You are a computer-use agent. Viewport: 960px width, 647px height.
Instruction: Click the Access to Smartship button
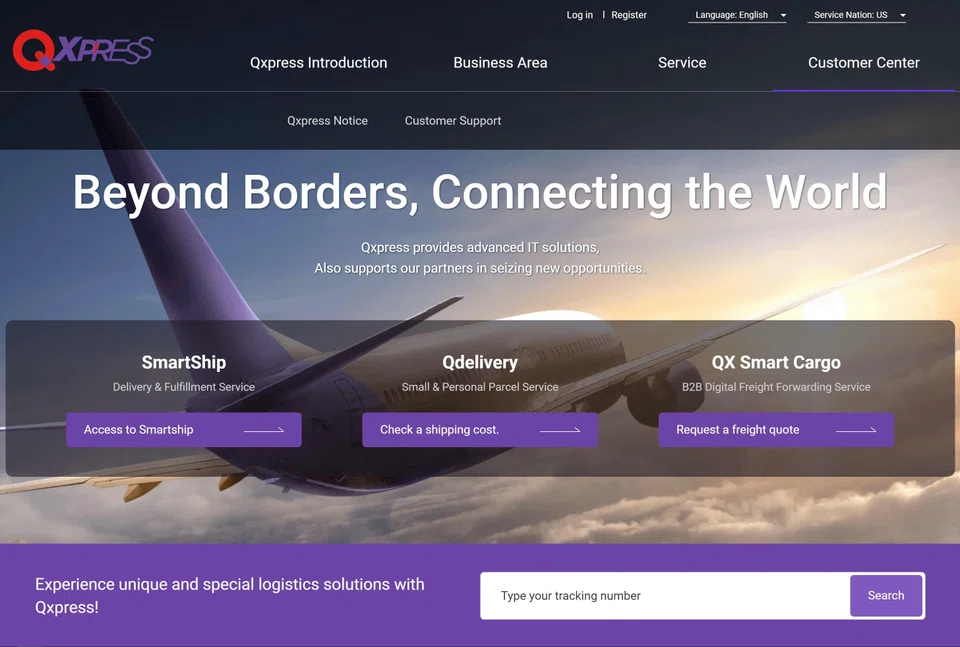184,430
